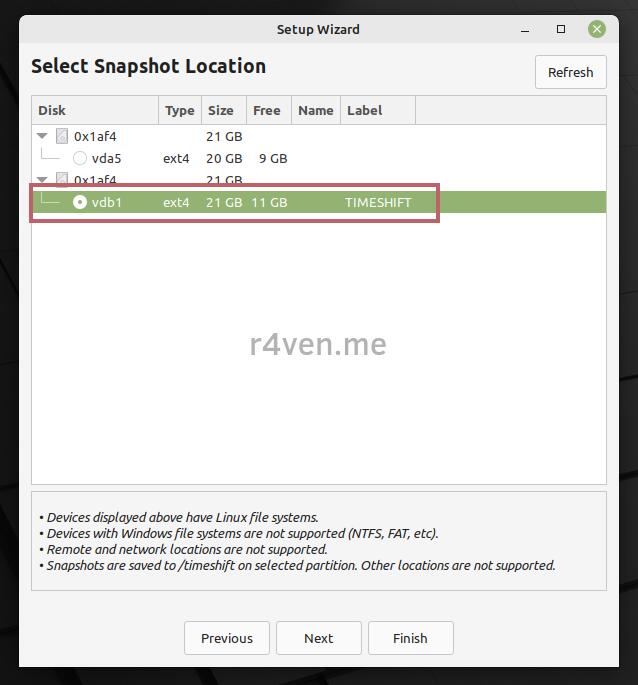
Task: Maximize the Setup Wizard window
Action: (561, 29)
